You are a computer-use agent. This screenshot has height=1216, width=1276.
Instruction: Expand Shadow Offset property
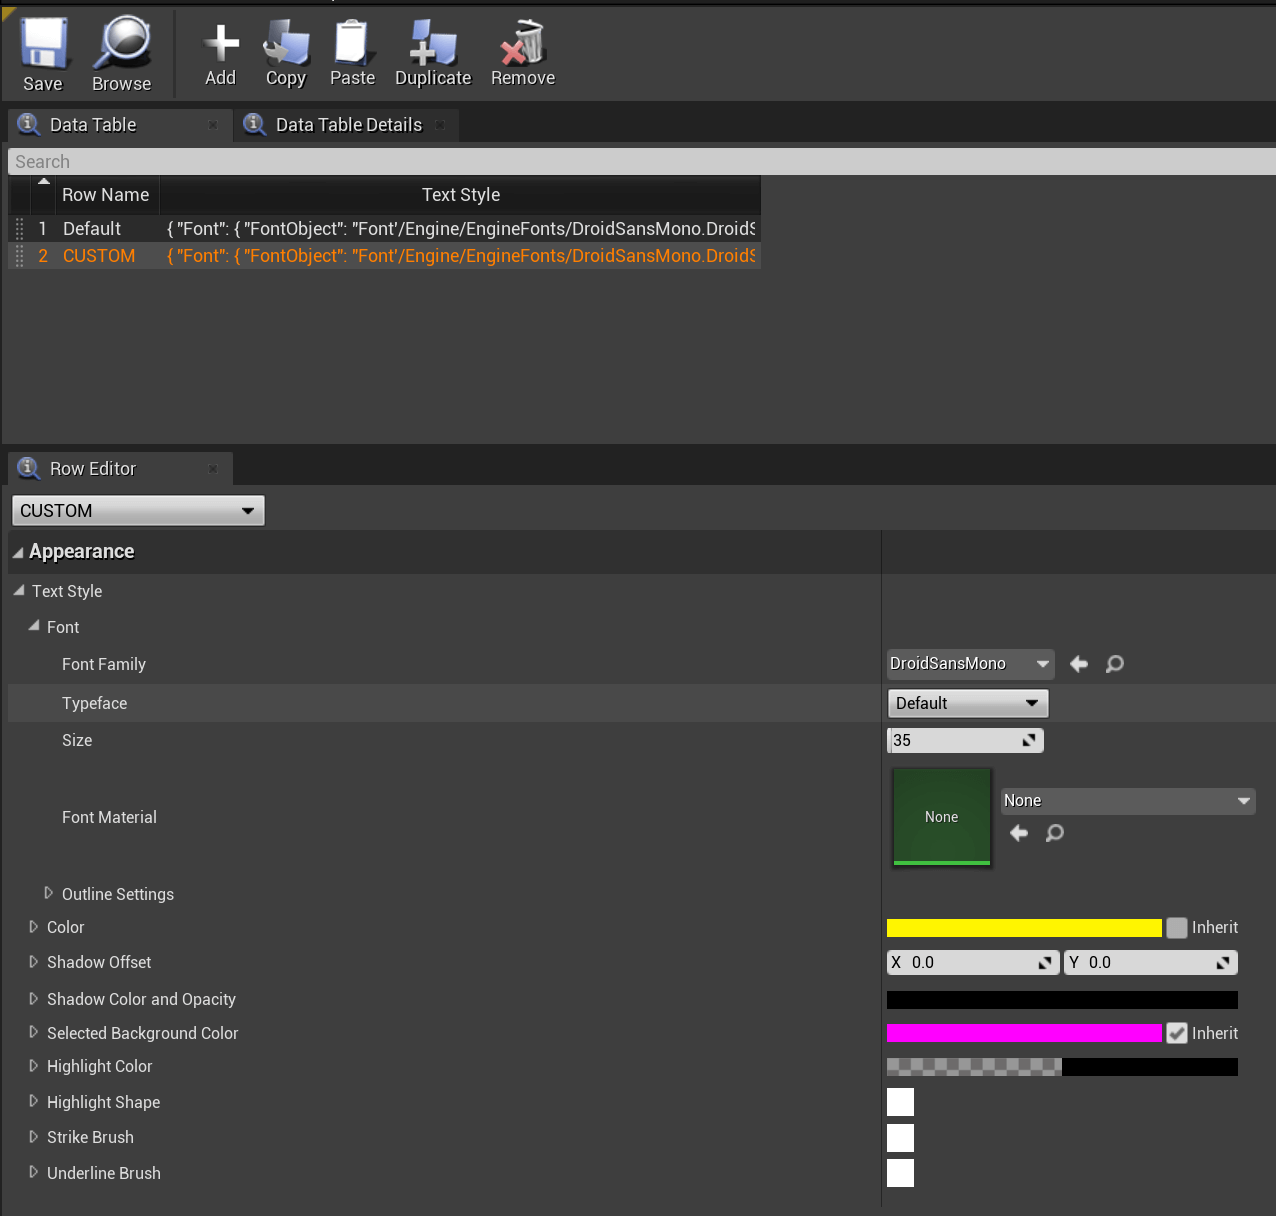33,962
